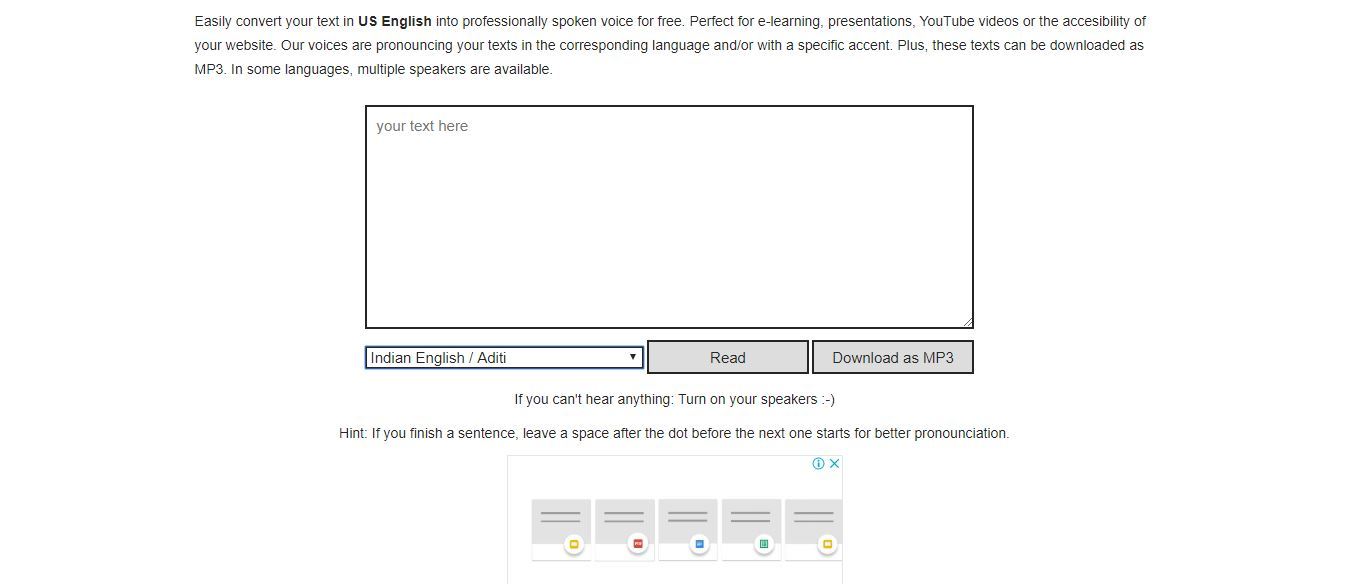The width and height of the screenshot is (1346, 584).
Task: Click inside the 'your text here' textarea
Action: [x=669, y=216]
